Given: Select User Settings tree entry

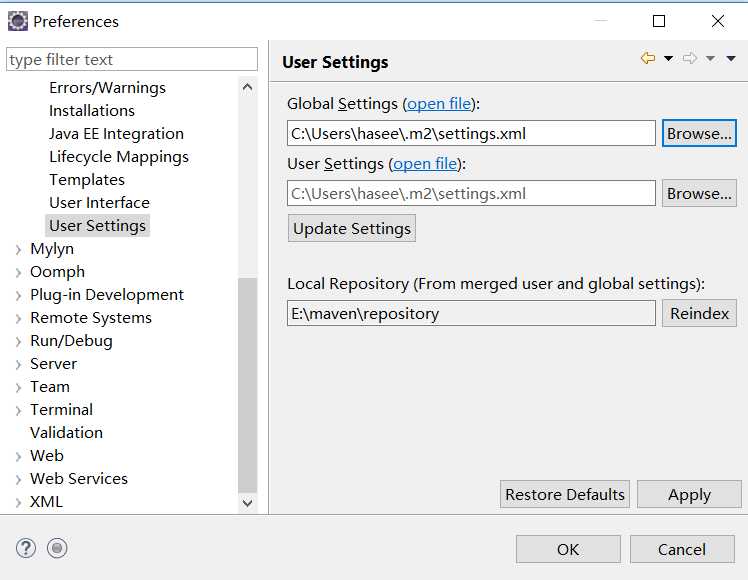Looking at the screenshot, I should tap(97, 226).
